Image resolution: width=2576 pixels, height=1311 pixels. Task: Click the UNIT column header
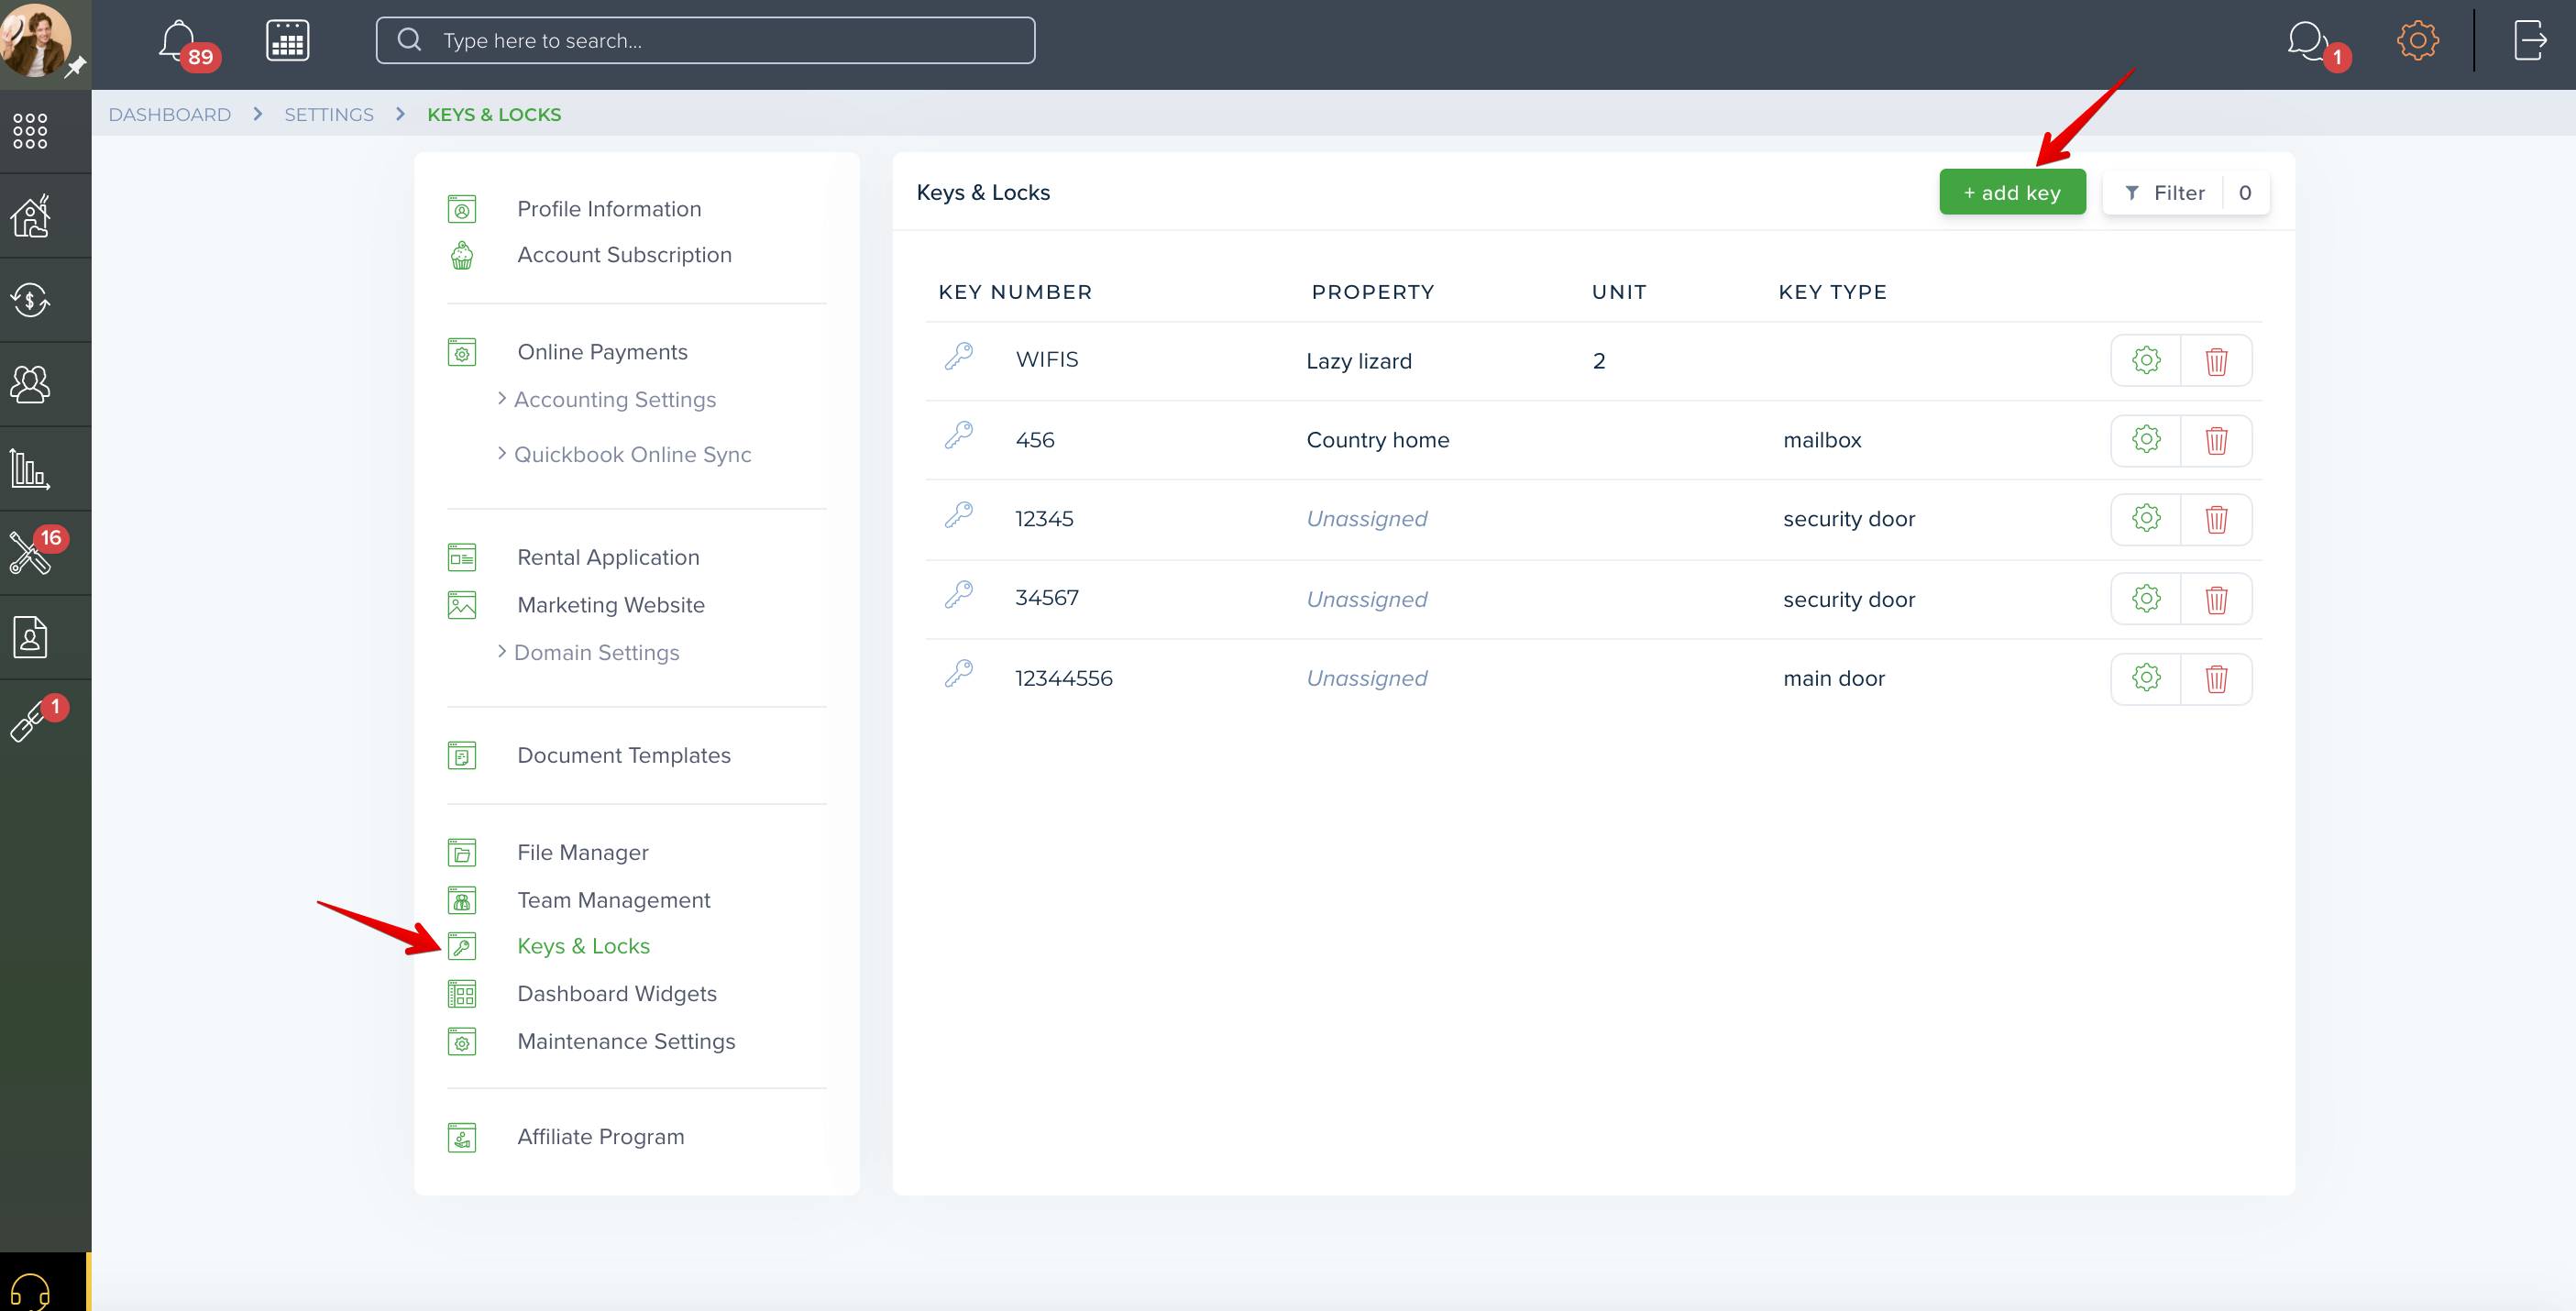[x=1618, y=292]
